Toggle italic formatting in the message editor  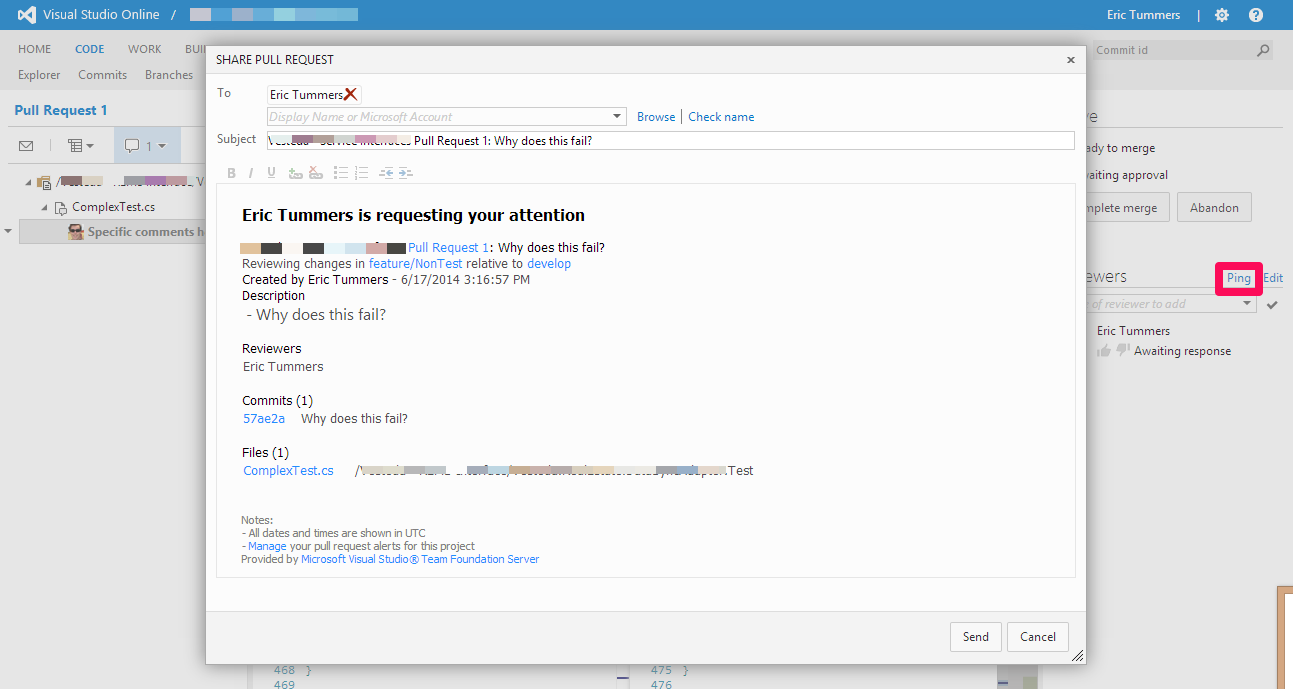click(250, 173)
